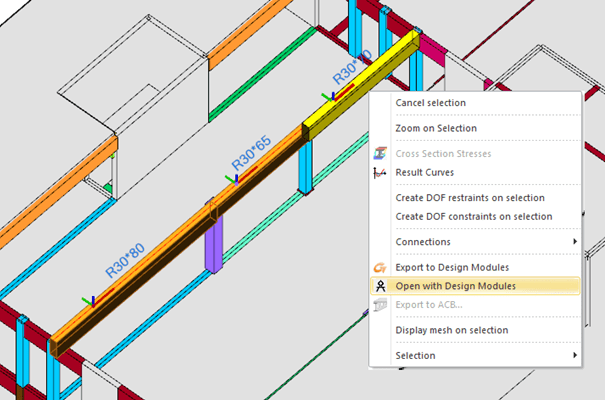Click the cyan column below yellow beam
Image resolution: width=605 pixels, height=400 pixels.
click(306, 168)
